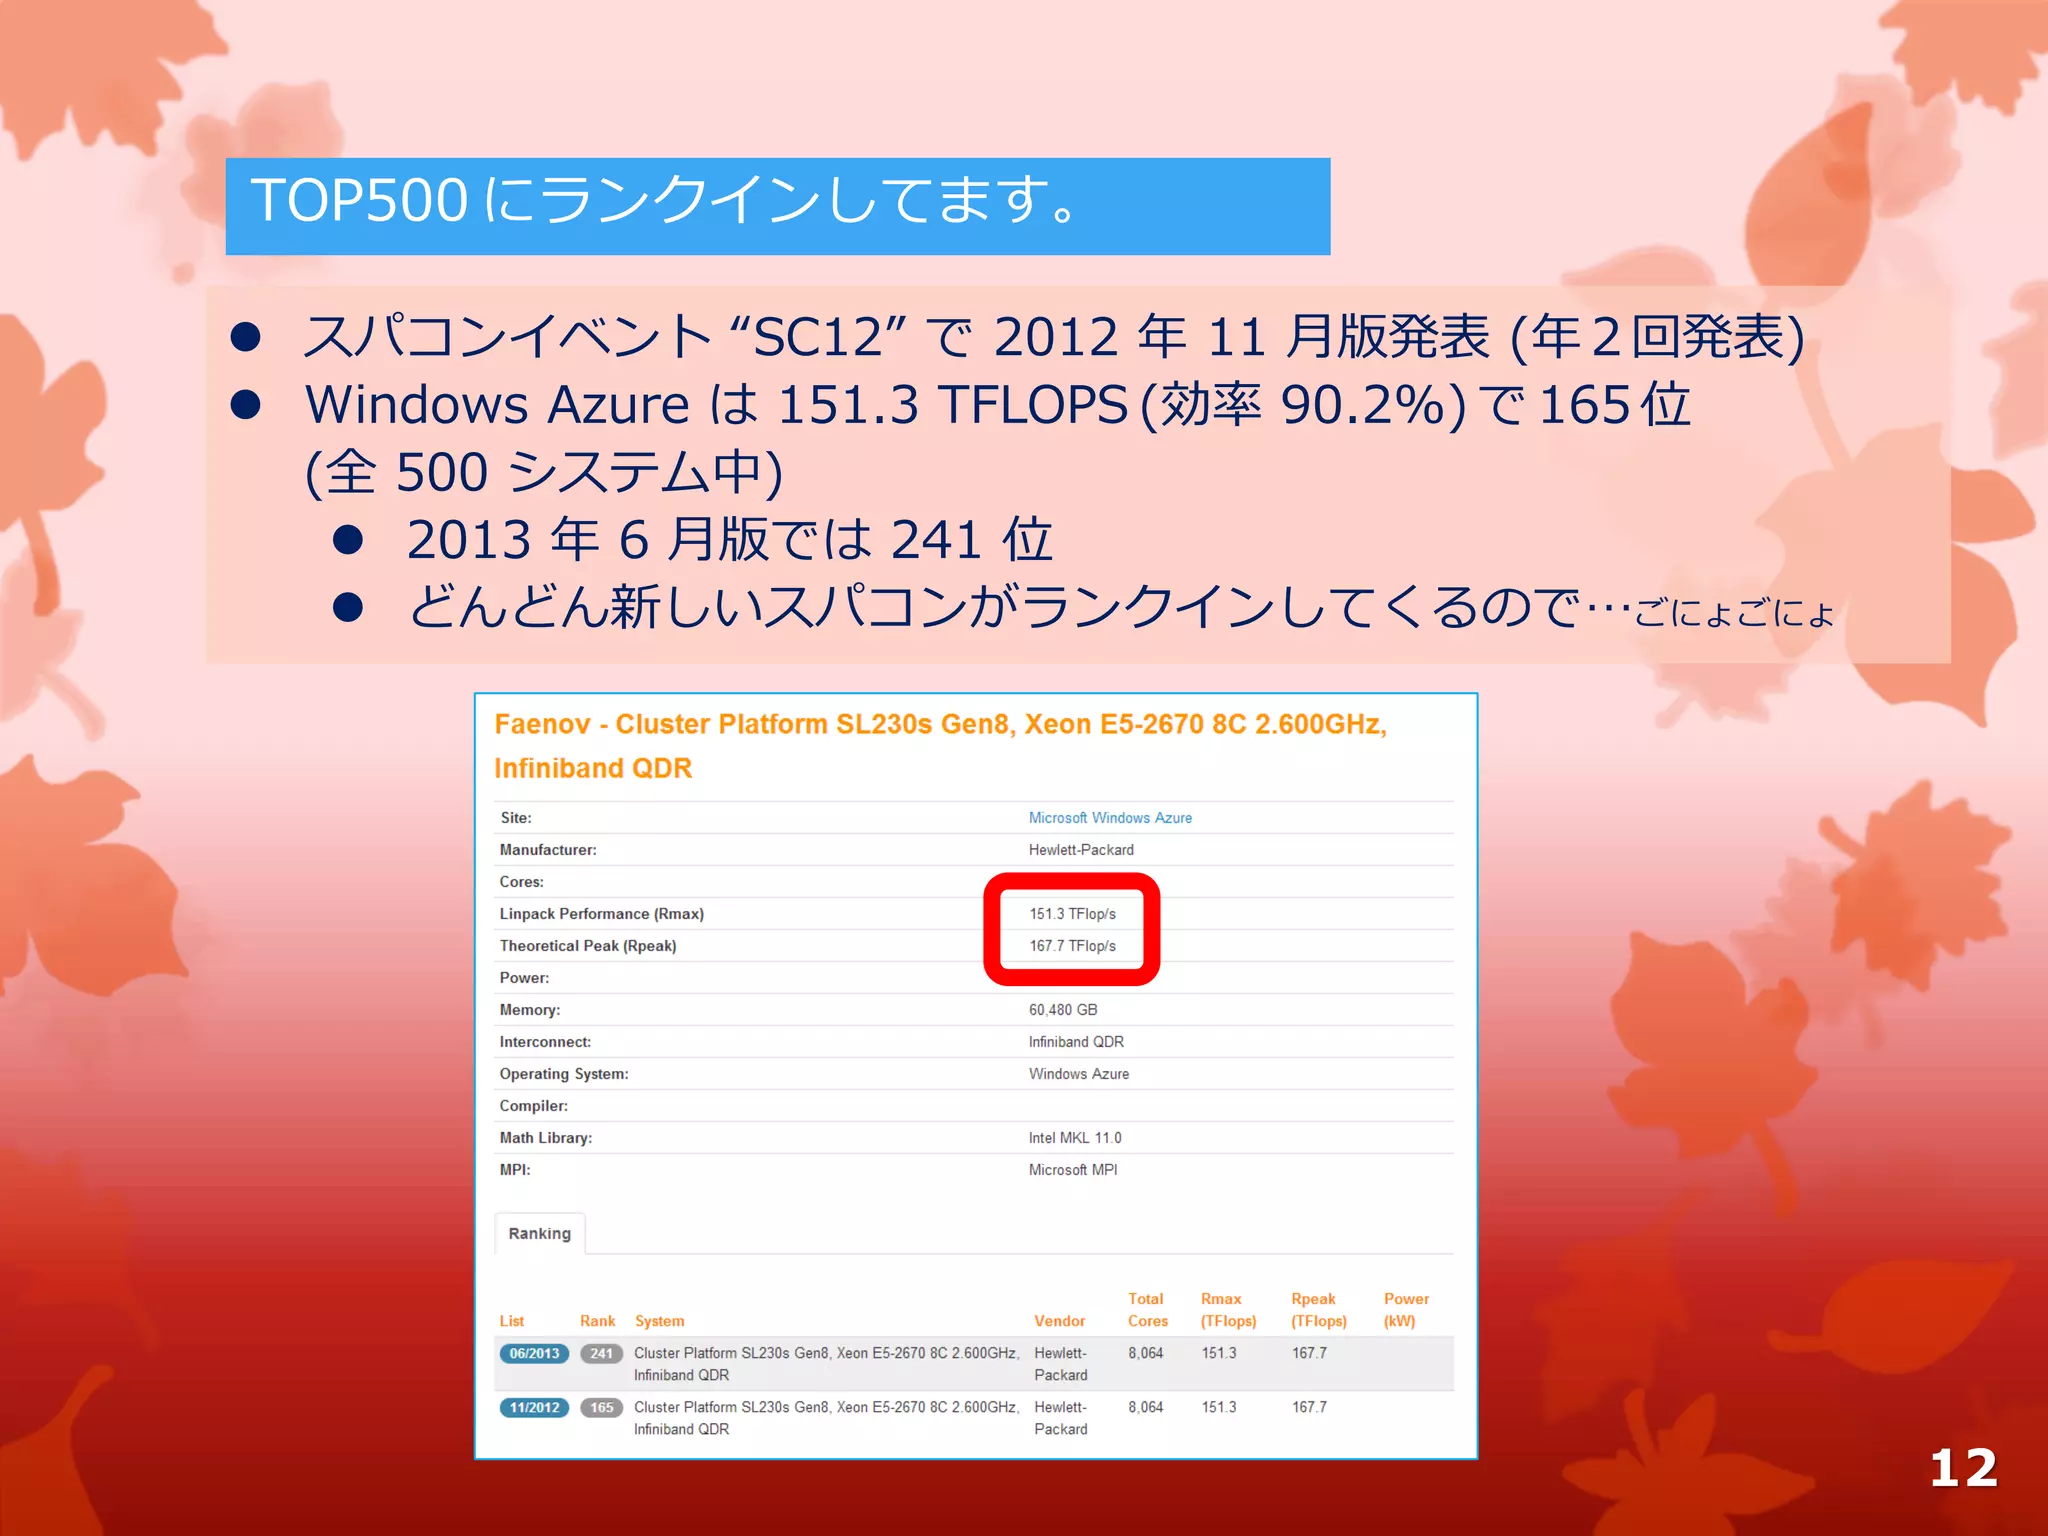This screenshot has height=1536, width=2048.
Task: Click the 11/2012 list badge
Action: click(534, 1407)
